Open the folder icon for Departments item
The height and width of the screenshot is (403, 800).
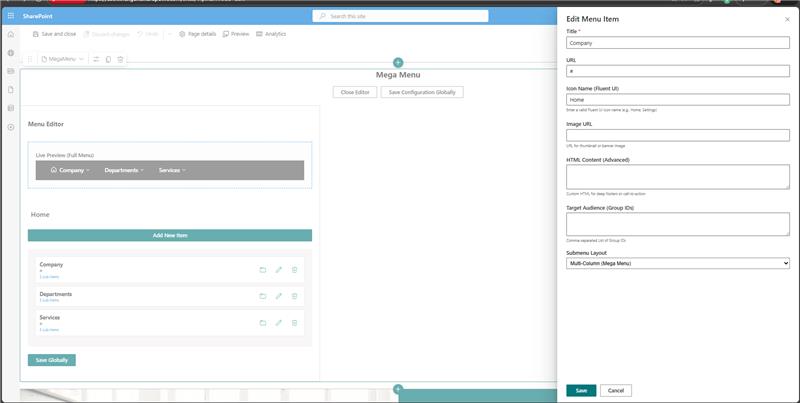(263, 296)
